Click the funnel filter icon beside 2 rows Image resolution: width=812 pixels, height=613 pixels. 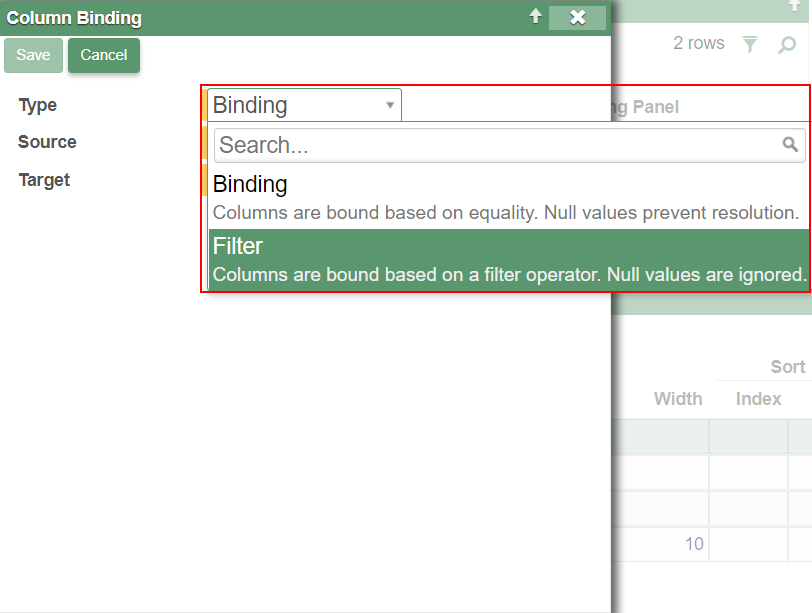(x=750, y=44)
